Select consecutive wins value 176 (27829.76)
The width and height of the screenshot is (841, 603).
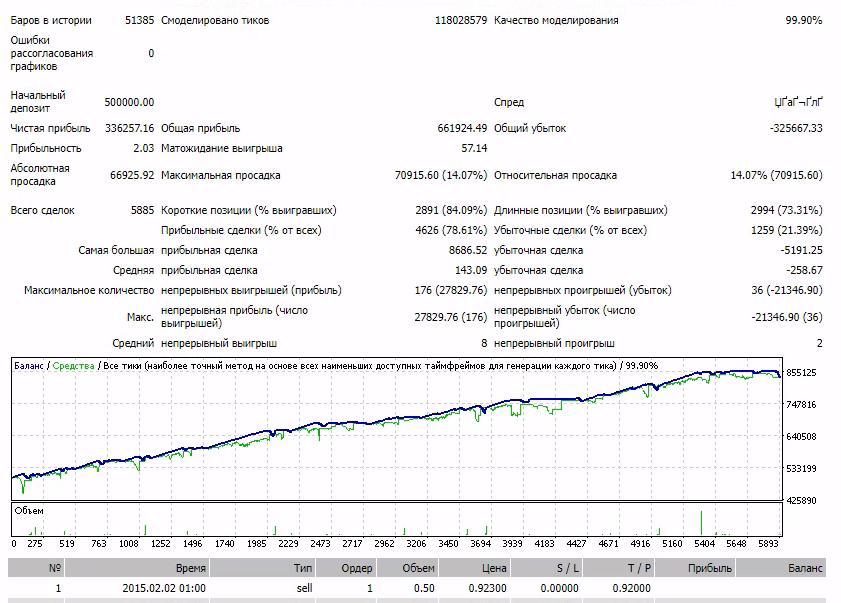[451, 290]
